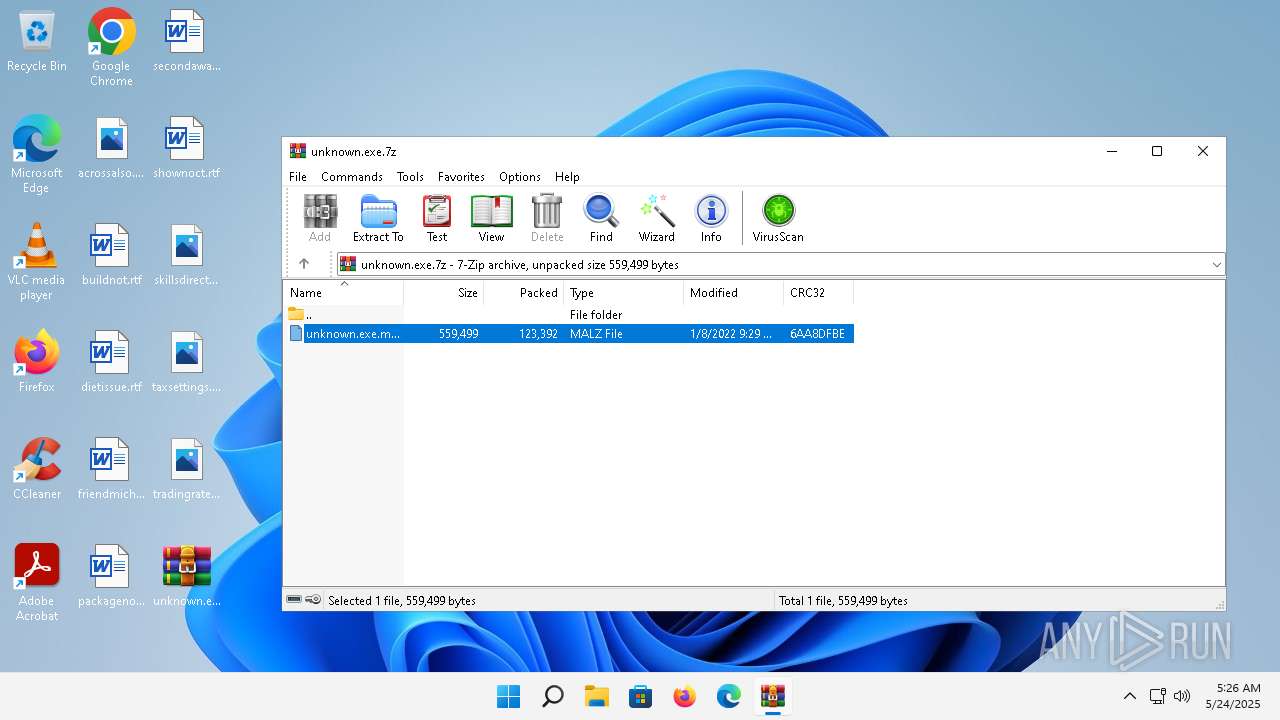Screen dimensions: 1280x720
Task: Select the Firefox desktop shortcut
Action: (37, 361)
